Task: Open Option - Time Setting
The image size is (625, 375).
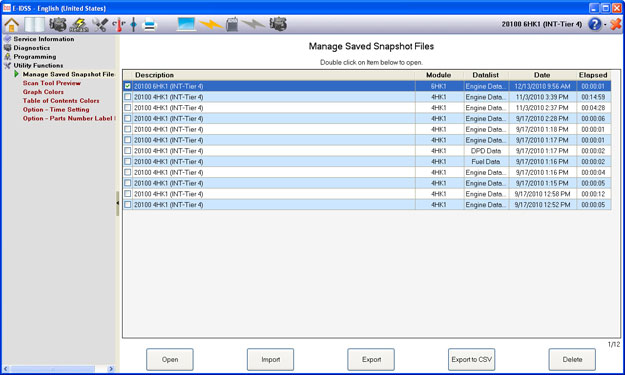Action: point(56,109)
